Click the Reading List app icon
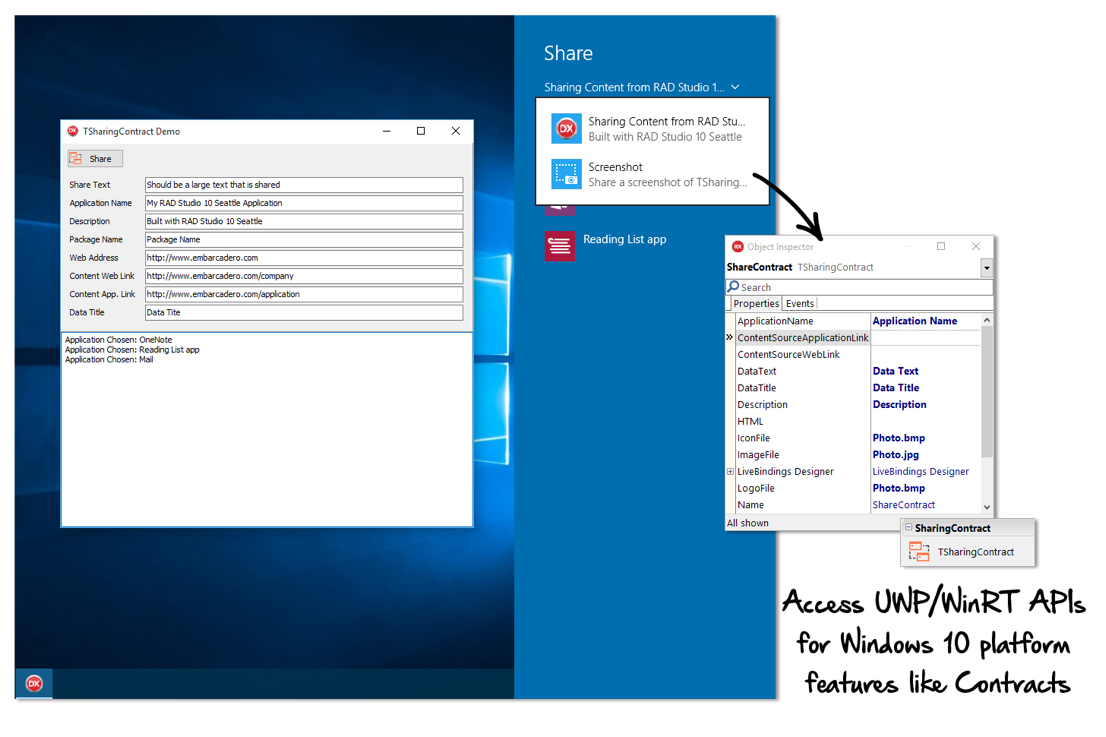 (x=559, y=245)
